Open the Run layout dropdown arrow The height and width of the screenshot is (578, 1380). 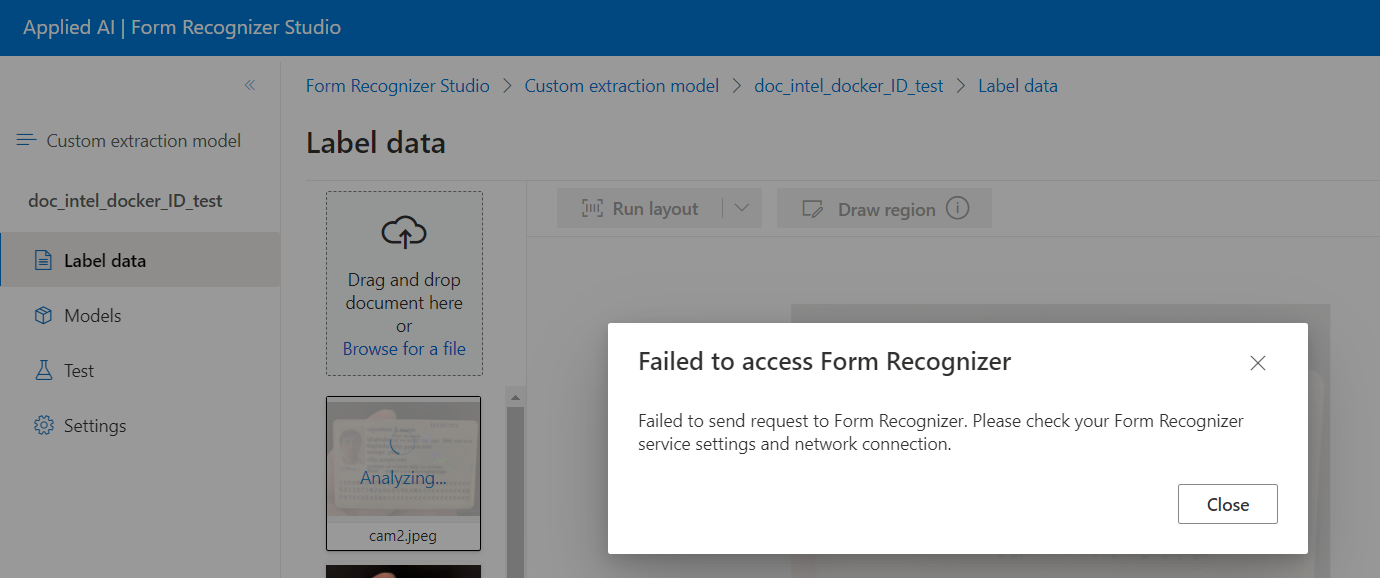(x=744, y=208)
